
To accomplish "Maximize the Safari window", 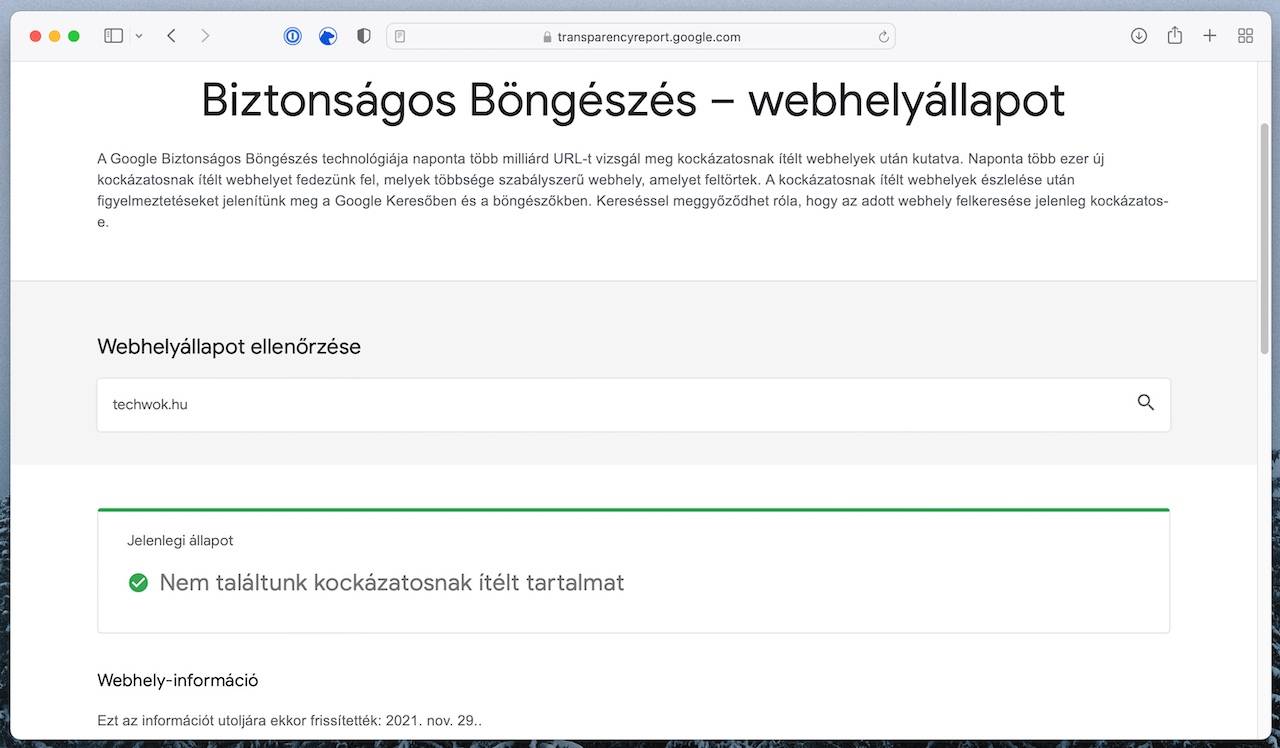I will pyautogui.click(x=74, y=36).
